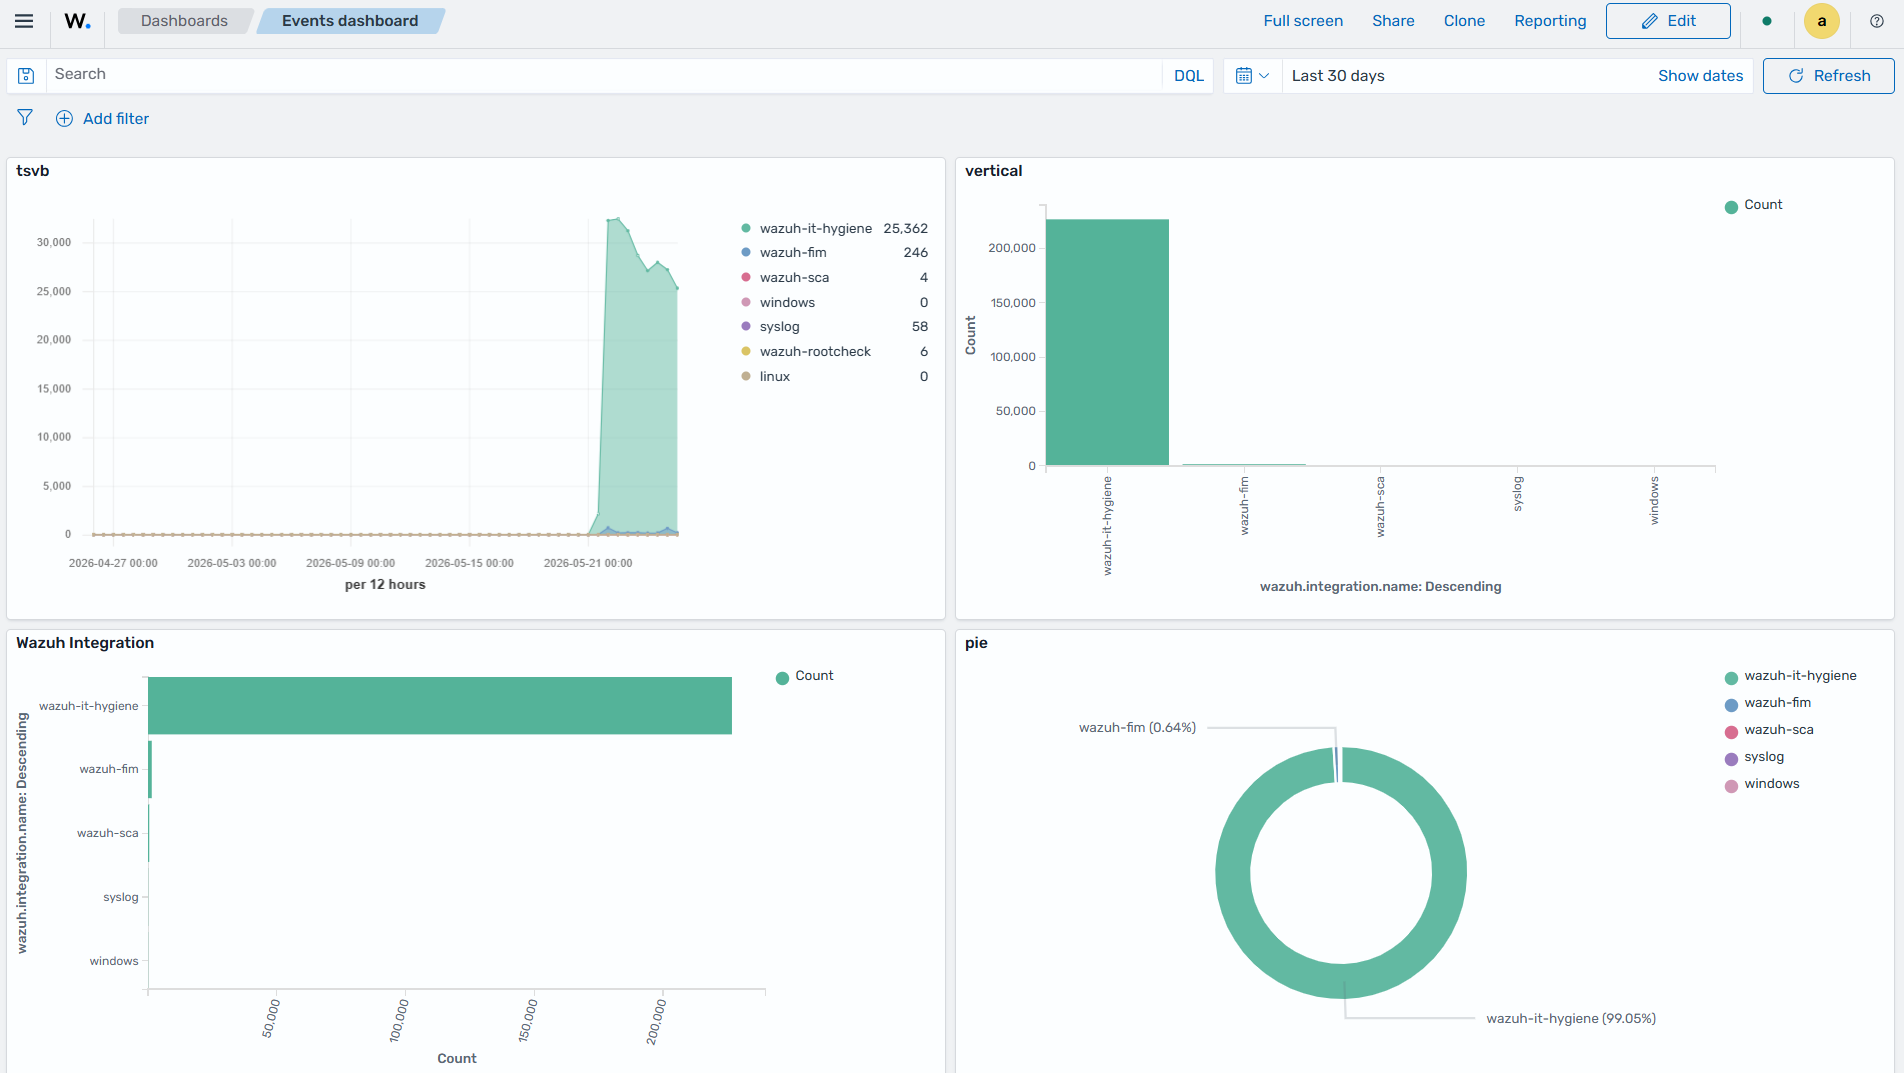
Task: Click the Show dates link
Action: click(1700, 76)
